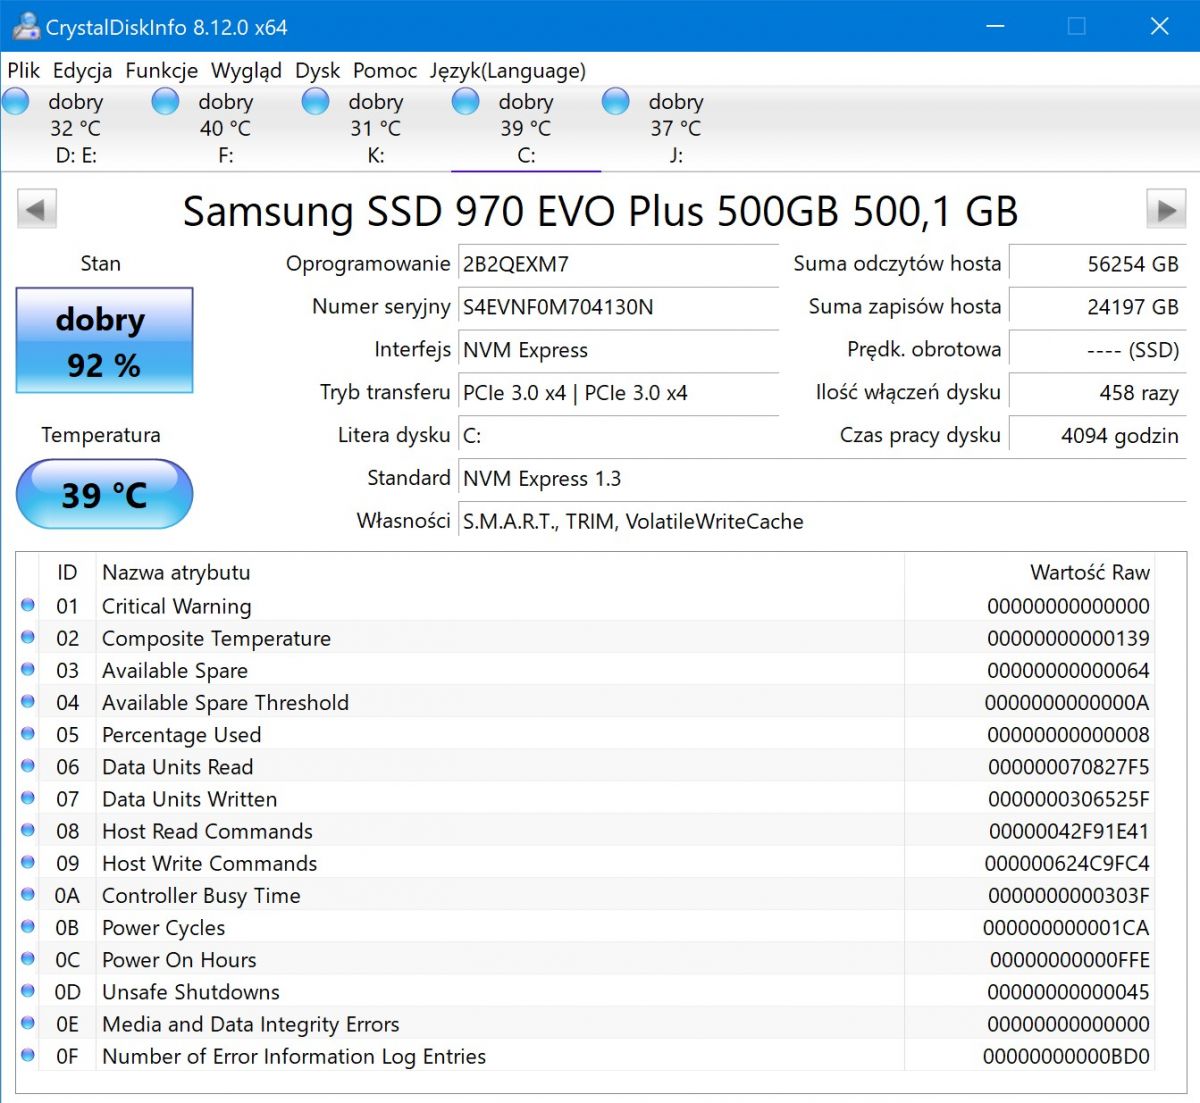Image resolution: width=1200 pixels, height=1103 pixels.
Task: Click the Controller Busy Time attribute name
Action: click(201, 896)
